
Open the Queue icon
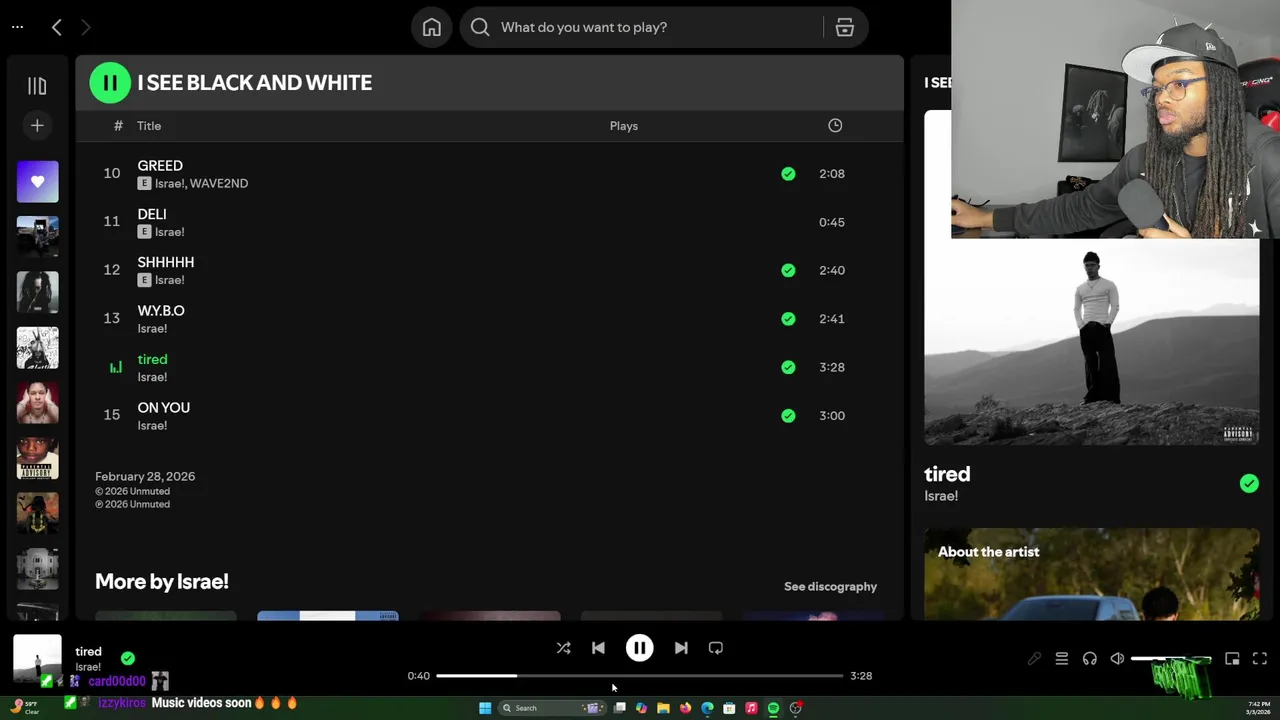click(x=1062, y=659)
